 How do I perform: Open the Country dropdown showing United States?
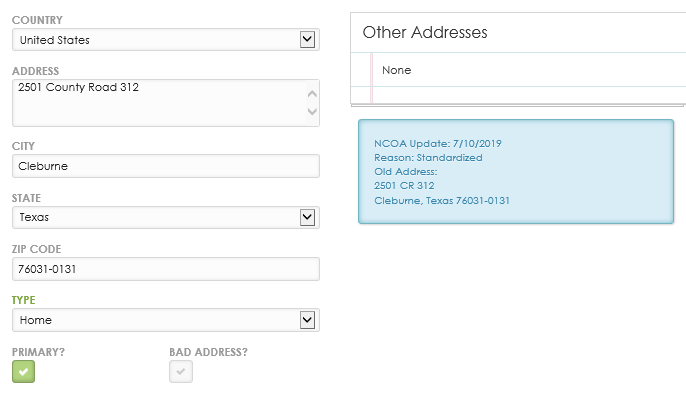point(165,40)
